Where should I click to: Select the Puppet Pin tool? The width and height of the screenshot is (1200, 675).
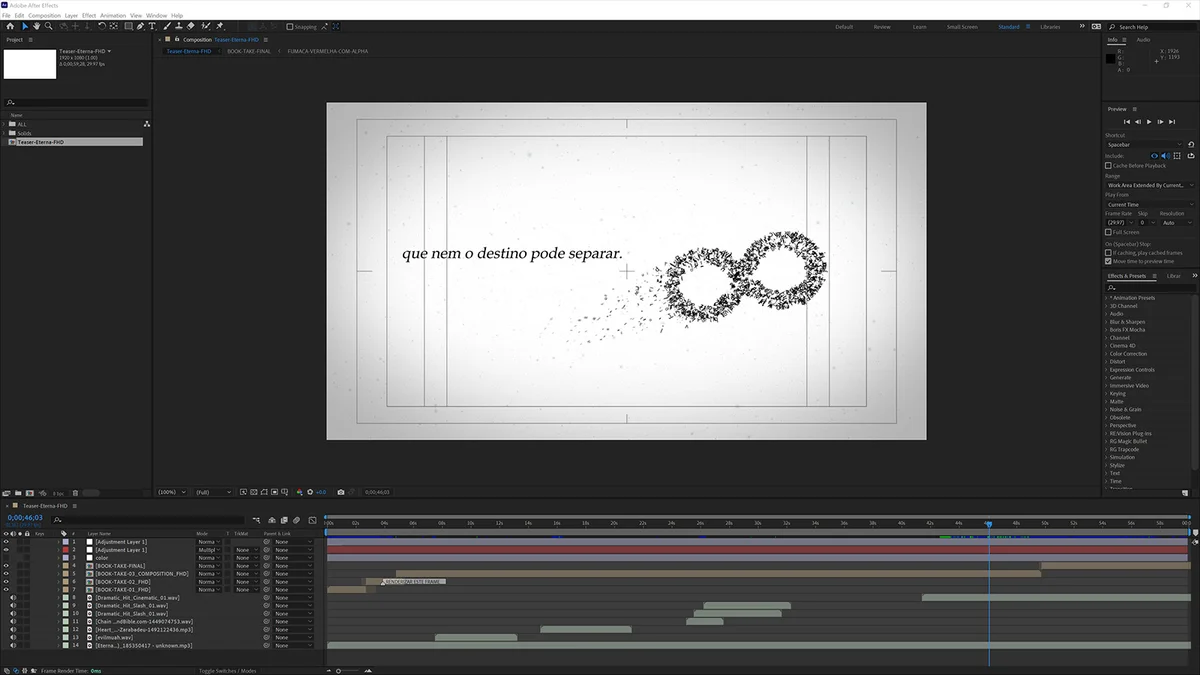220,27
